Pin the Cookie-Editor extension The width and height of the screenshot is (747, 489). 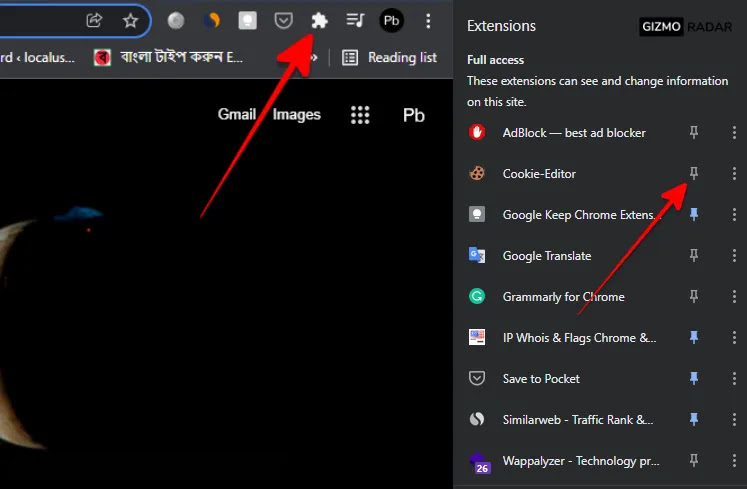coord(694,173)
